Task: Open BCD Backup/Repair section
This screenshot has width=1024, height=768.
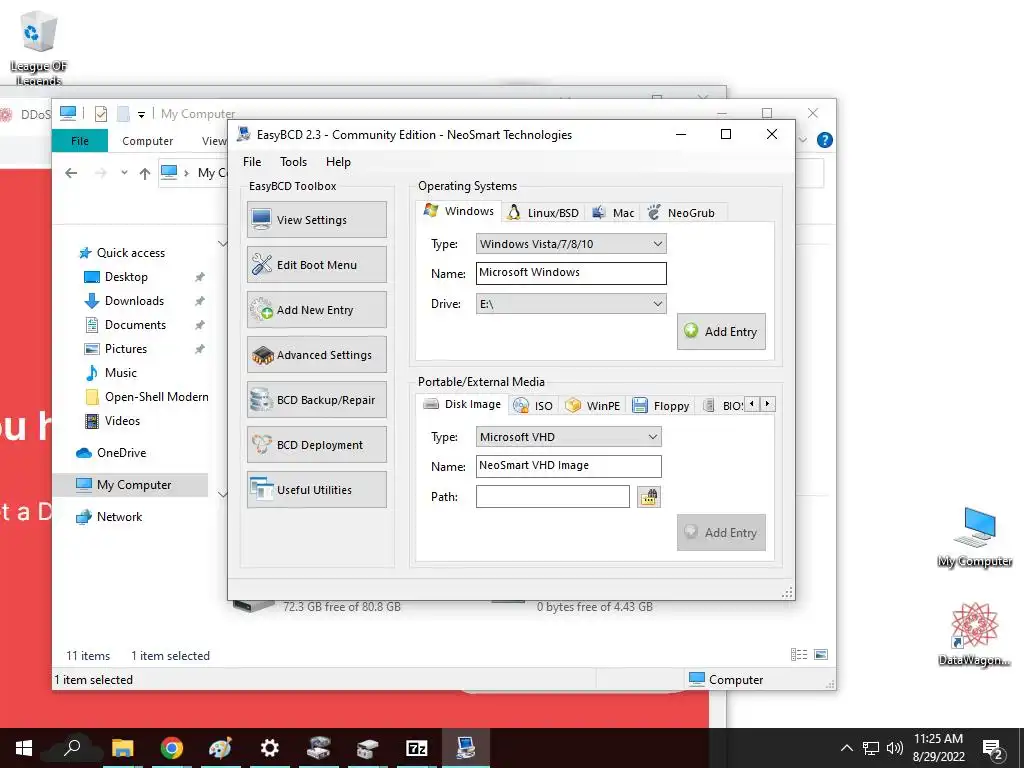Action: [x=317, y=400]
